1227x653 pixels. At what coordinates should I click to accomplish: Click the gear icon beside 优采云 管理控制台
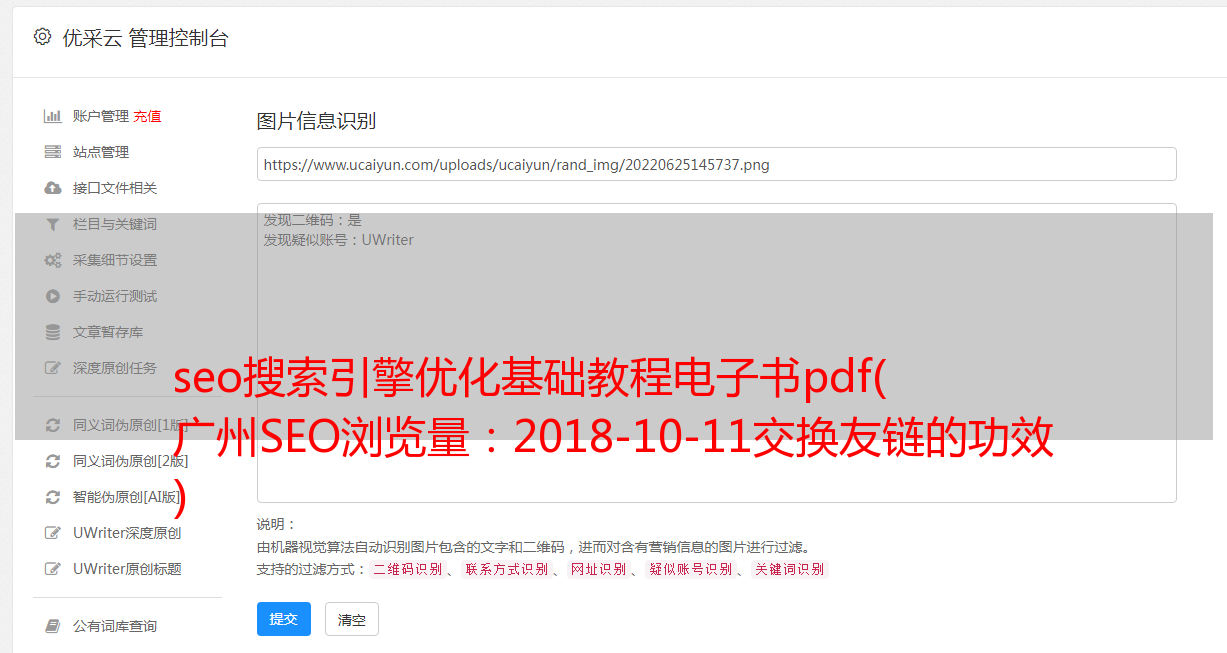pos(42,37)
